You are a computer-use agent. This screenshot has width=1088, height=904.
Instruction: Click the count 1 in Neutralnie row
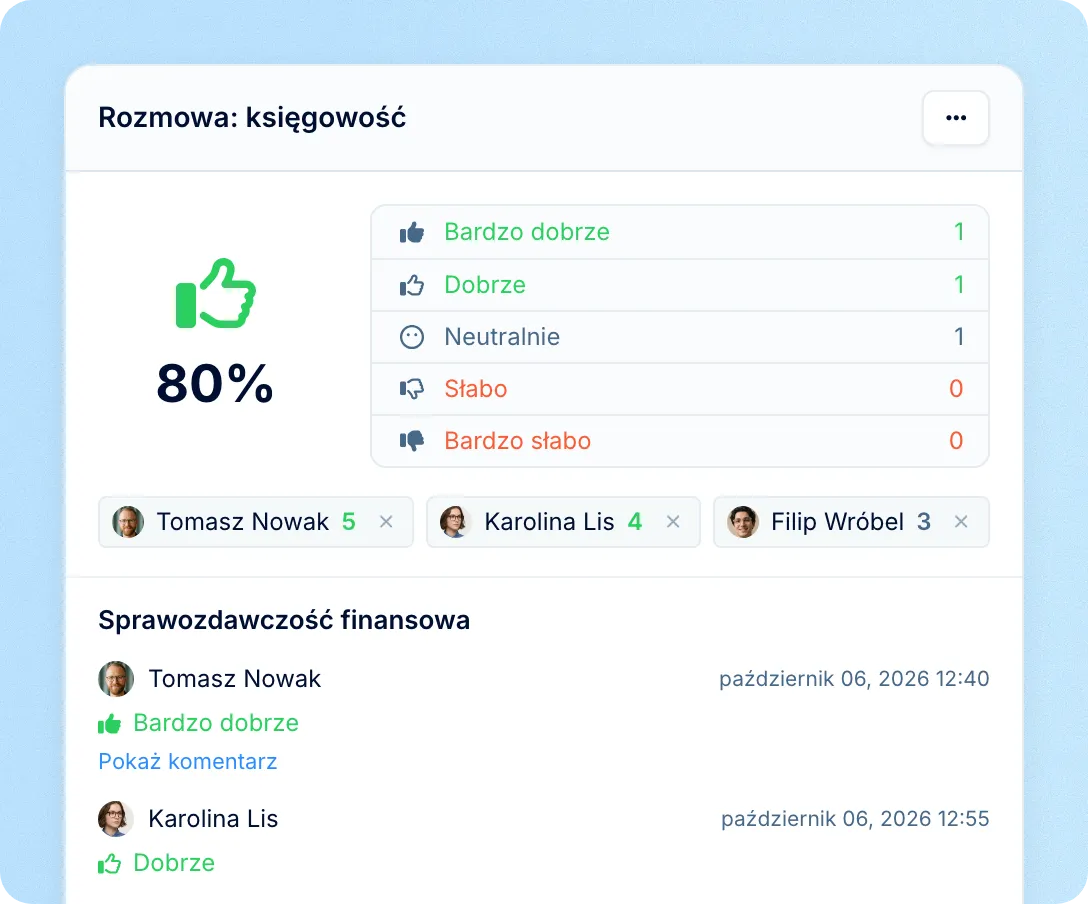click(x=959, y=336)
